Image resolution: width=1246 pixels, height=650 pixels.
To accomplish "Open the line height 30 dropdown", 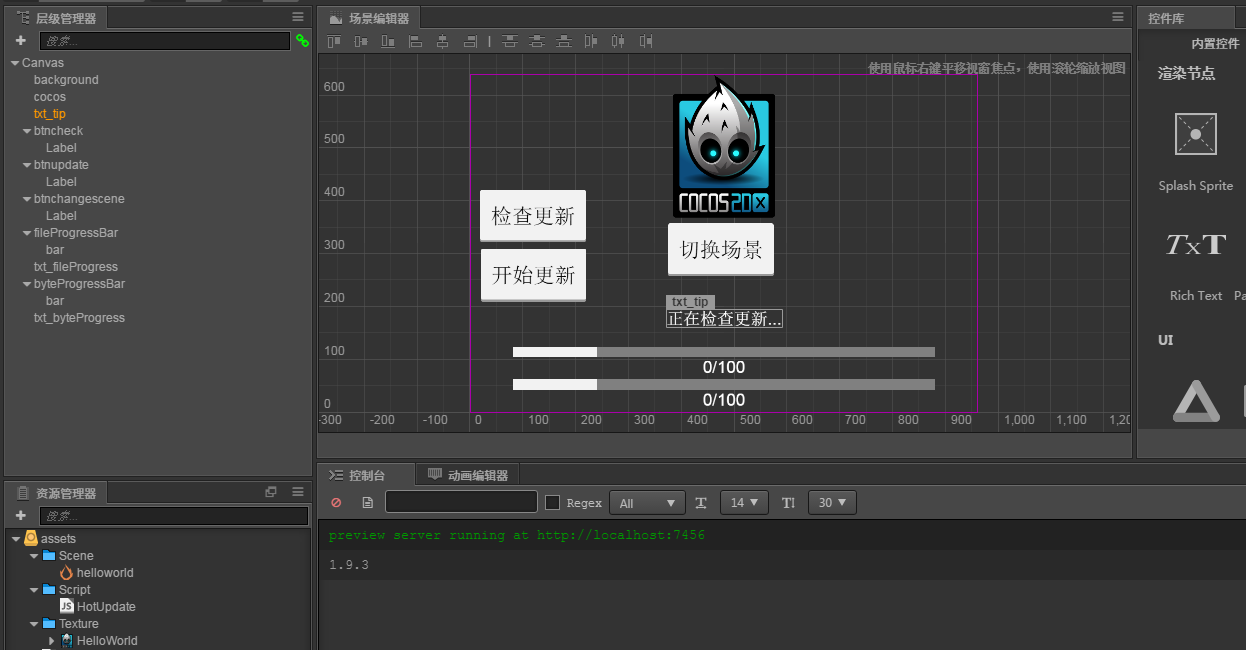I will 833,503.
